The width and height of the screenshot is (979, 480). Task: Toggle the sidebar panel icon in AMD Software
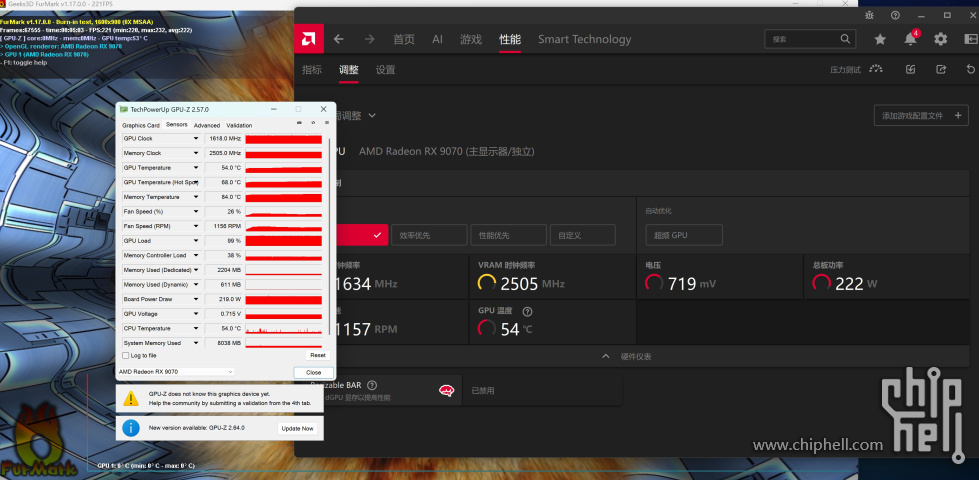coord(971,39)
